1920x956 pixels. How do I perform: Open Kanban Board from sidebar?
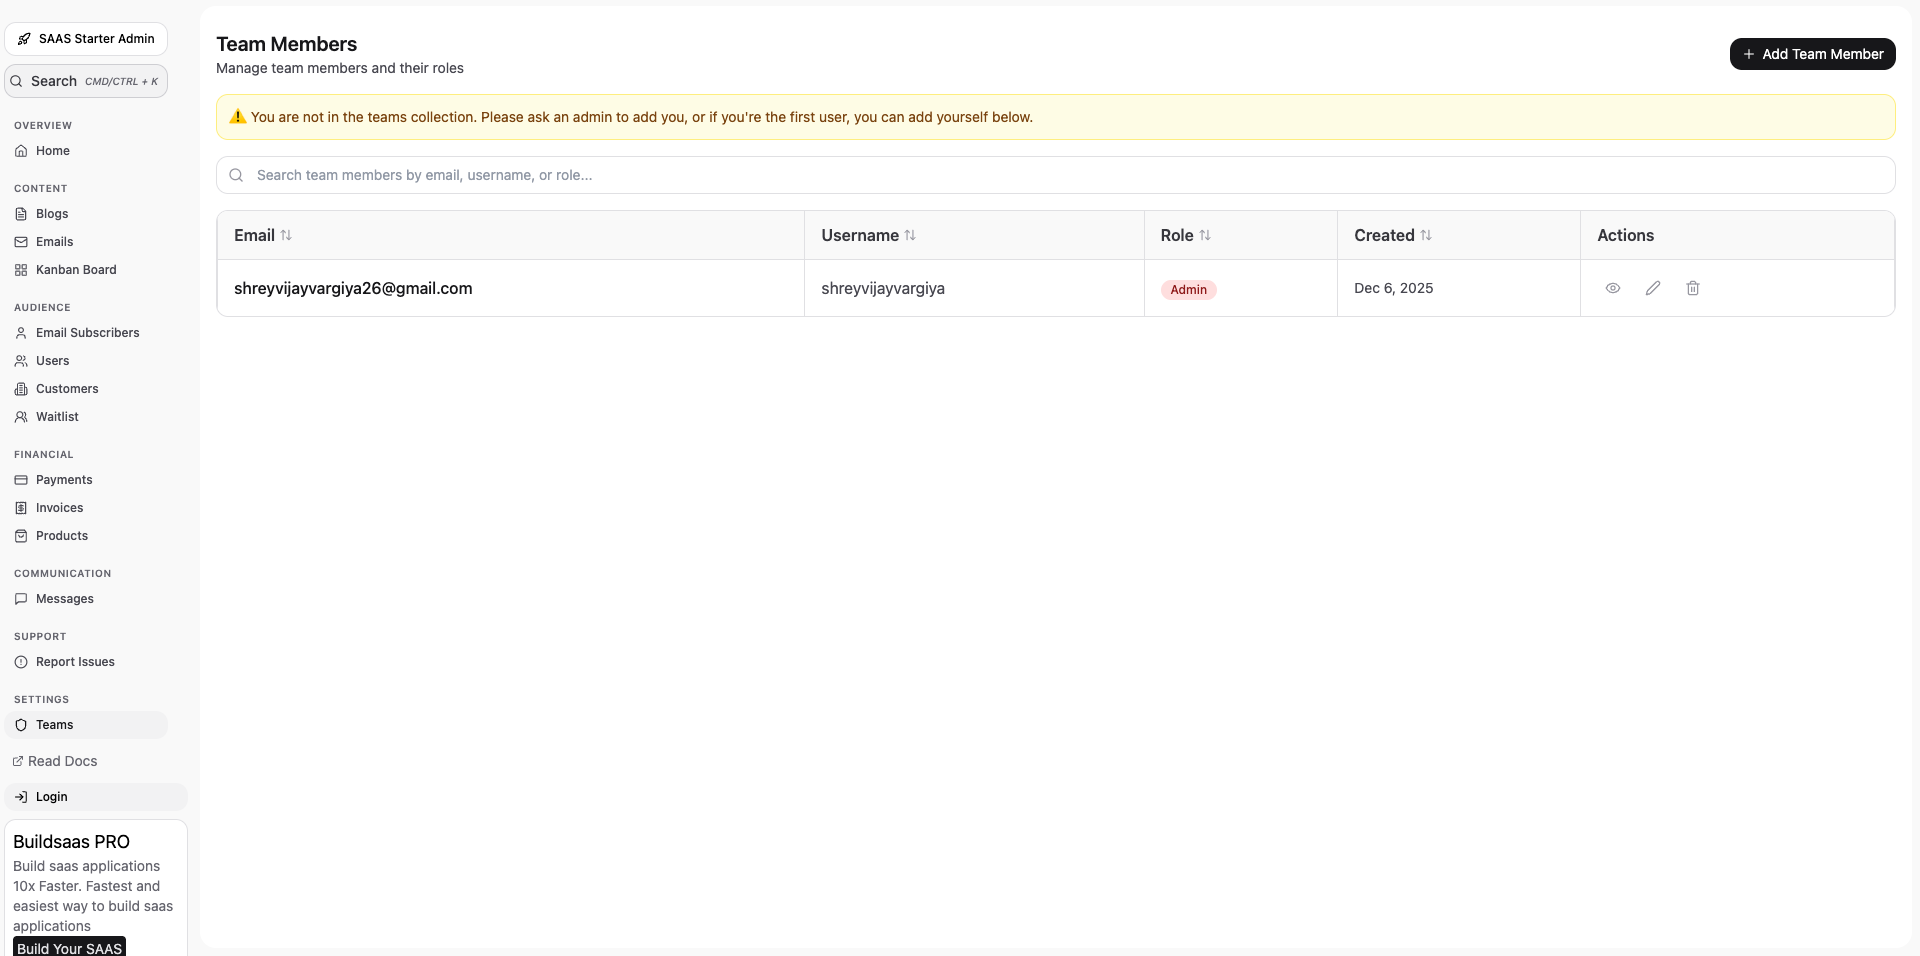(x=86, y=270)
